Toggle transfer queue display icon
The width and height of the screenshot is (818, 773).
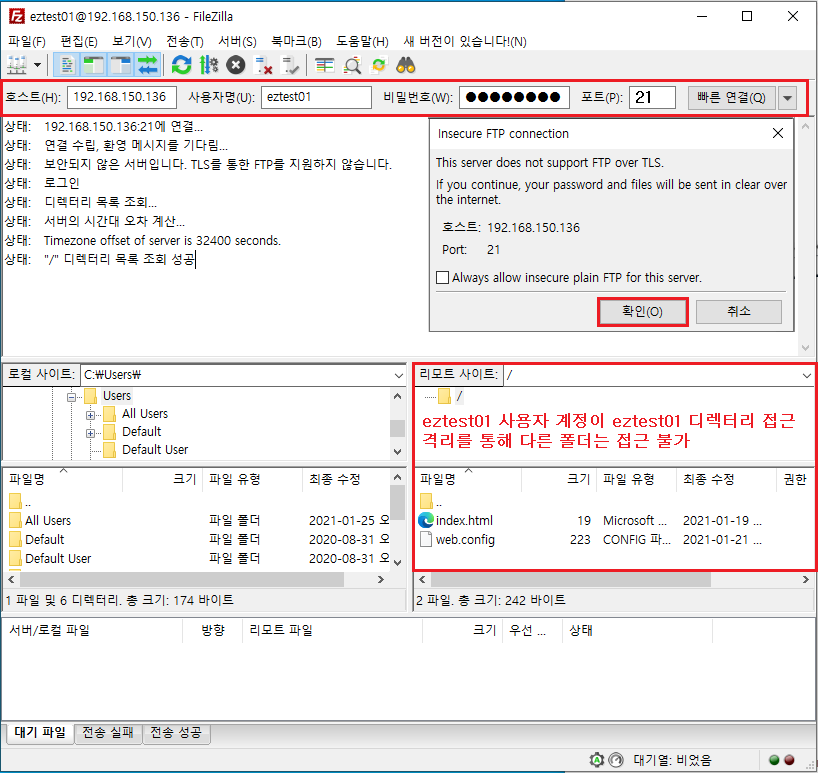148,65
